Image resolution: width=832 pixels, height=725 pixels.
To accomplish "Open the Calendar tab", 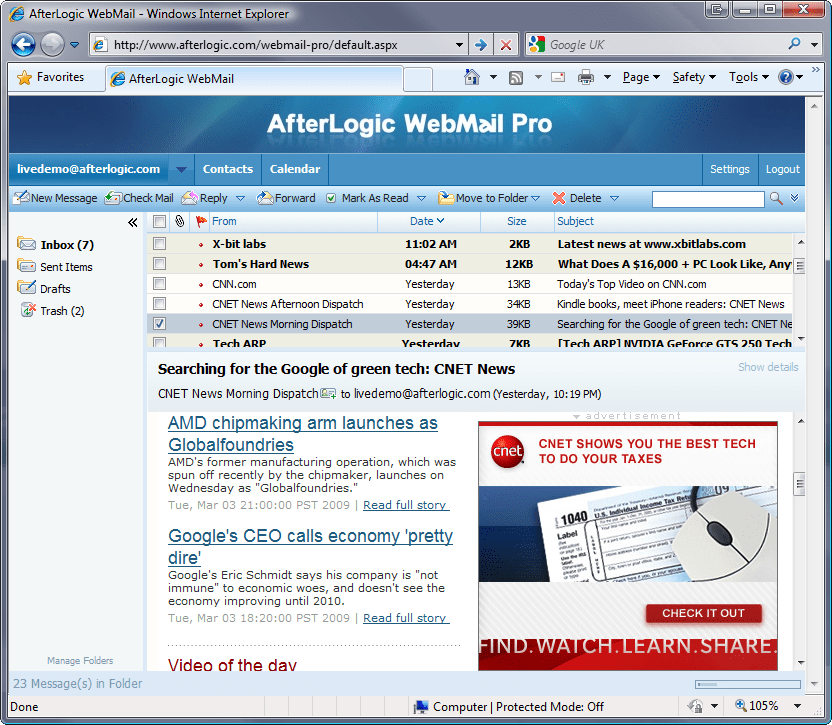I will click(294, 169).
